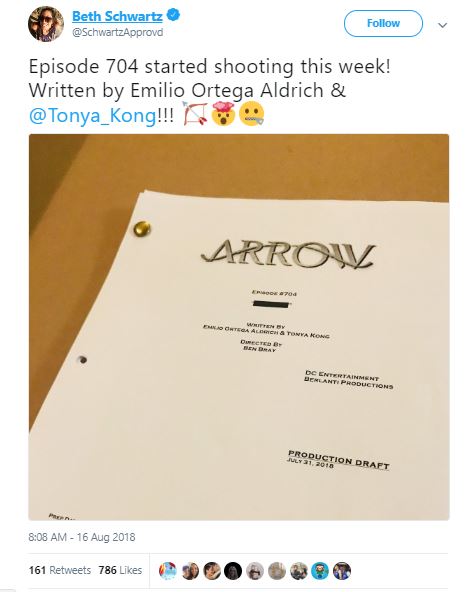View the 161 Retweets list
Viewport: 471px width, 592px height.
pos(60,570)
